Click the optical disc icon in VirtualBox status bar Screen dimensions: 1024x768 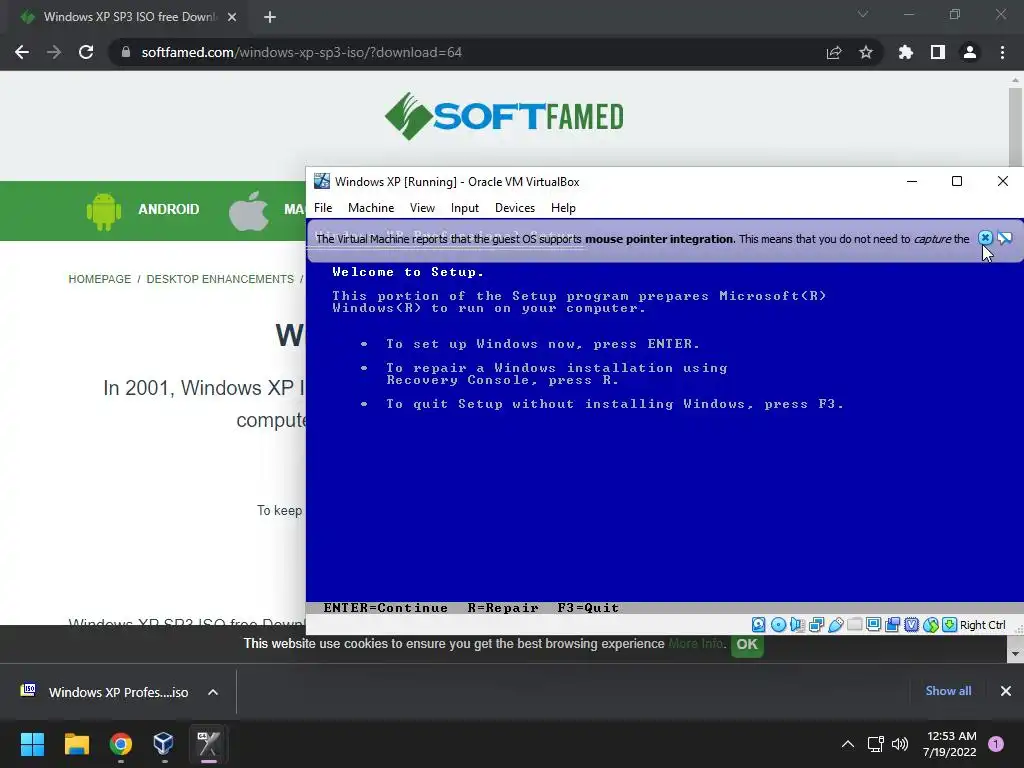click(778, 625)
